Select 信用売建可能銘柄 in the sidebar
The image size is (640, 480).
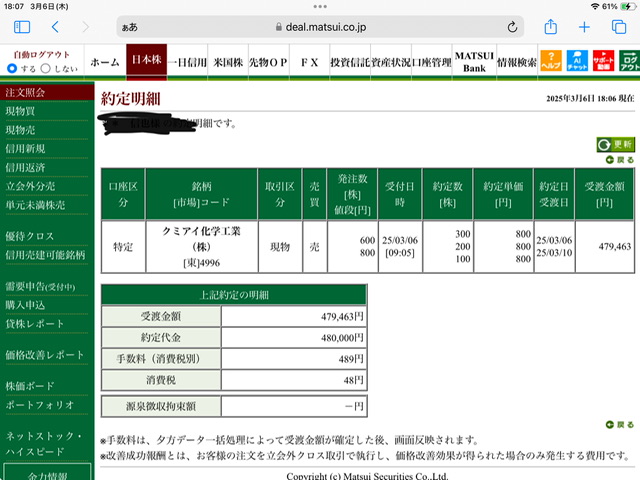(47, 255)
